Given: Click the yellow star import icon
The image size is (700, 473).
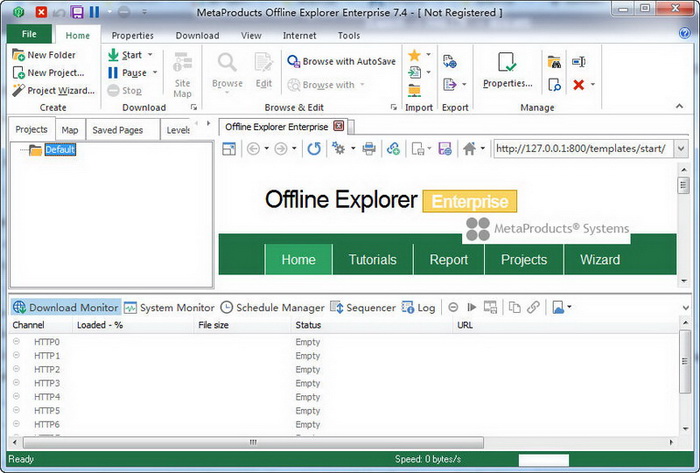Looking at the screenshot, I should (x=414, y=55).
